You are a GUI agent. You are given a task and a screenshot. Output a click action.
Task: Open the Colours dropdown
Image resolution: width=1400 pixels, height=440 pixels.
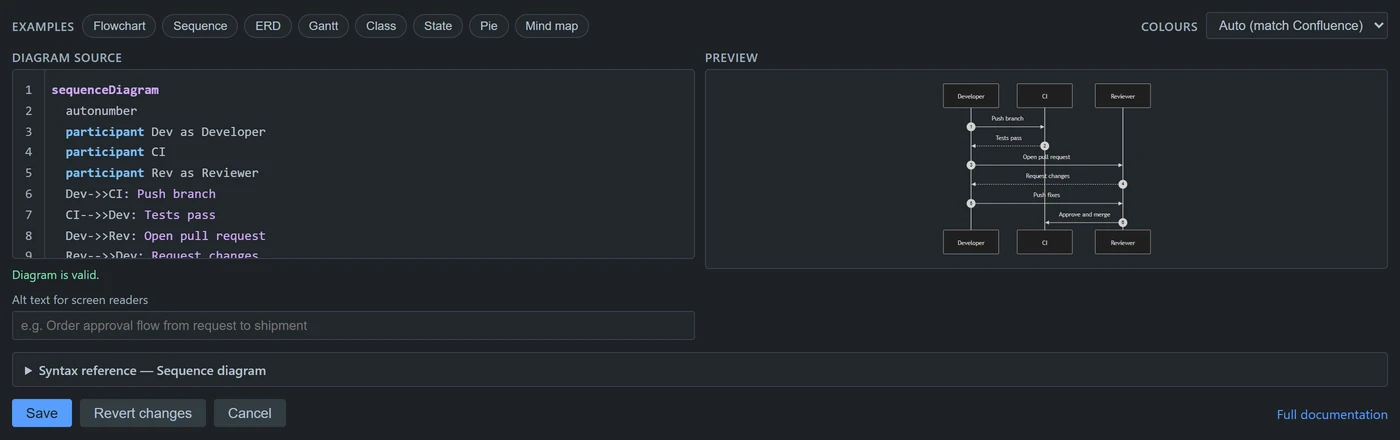coord(1296,26)
